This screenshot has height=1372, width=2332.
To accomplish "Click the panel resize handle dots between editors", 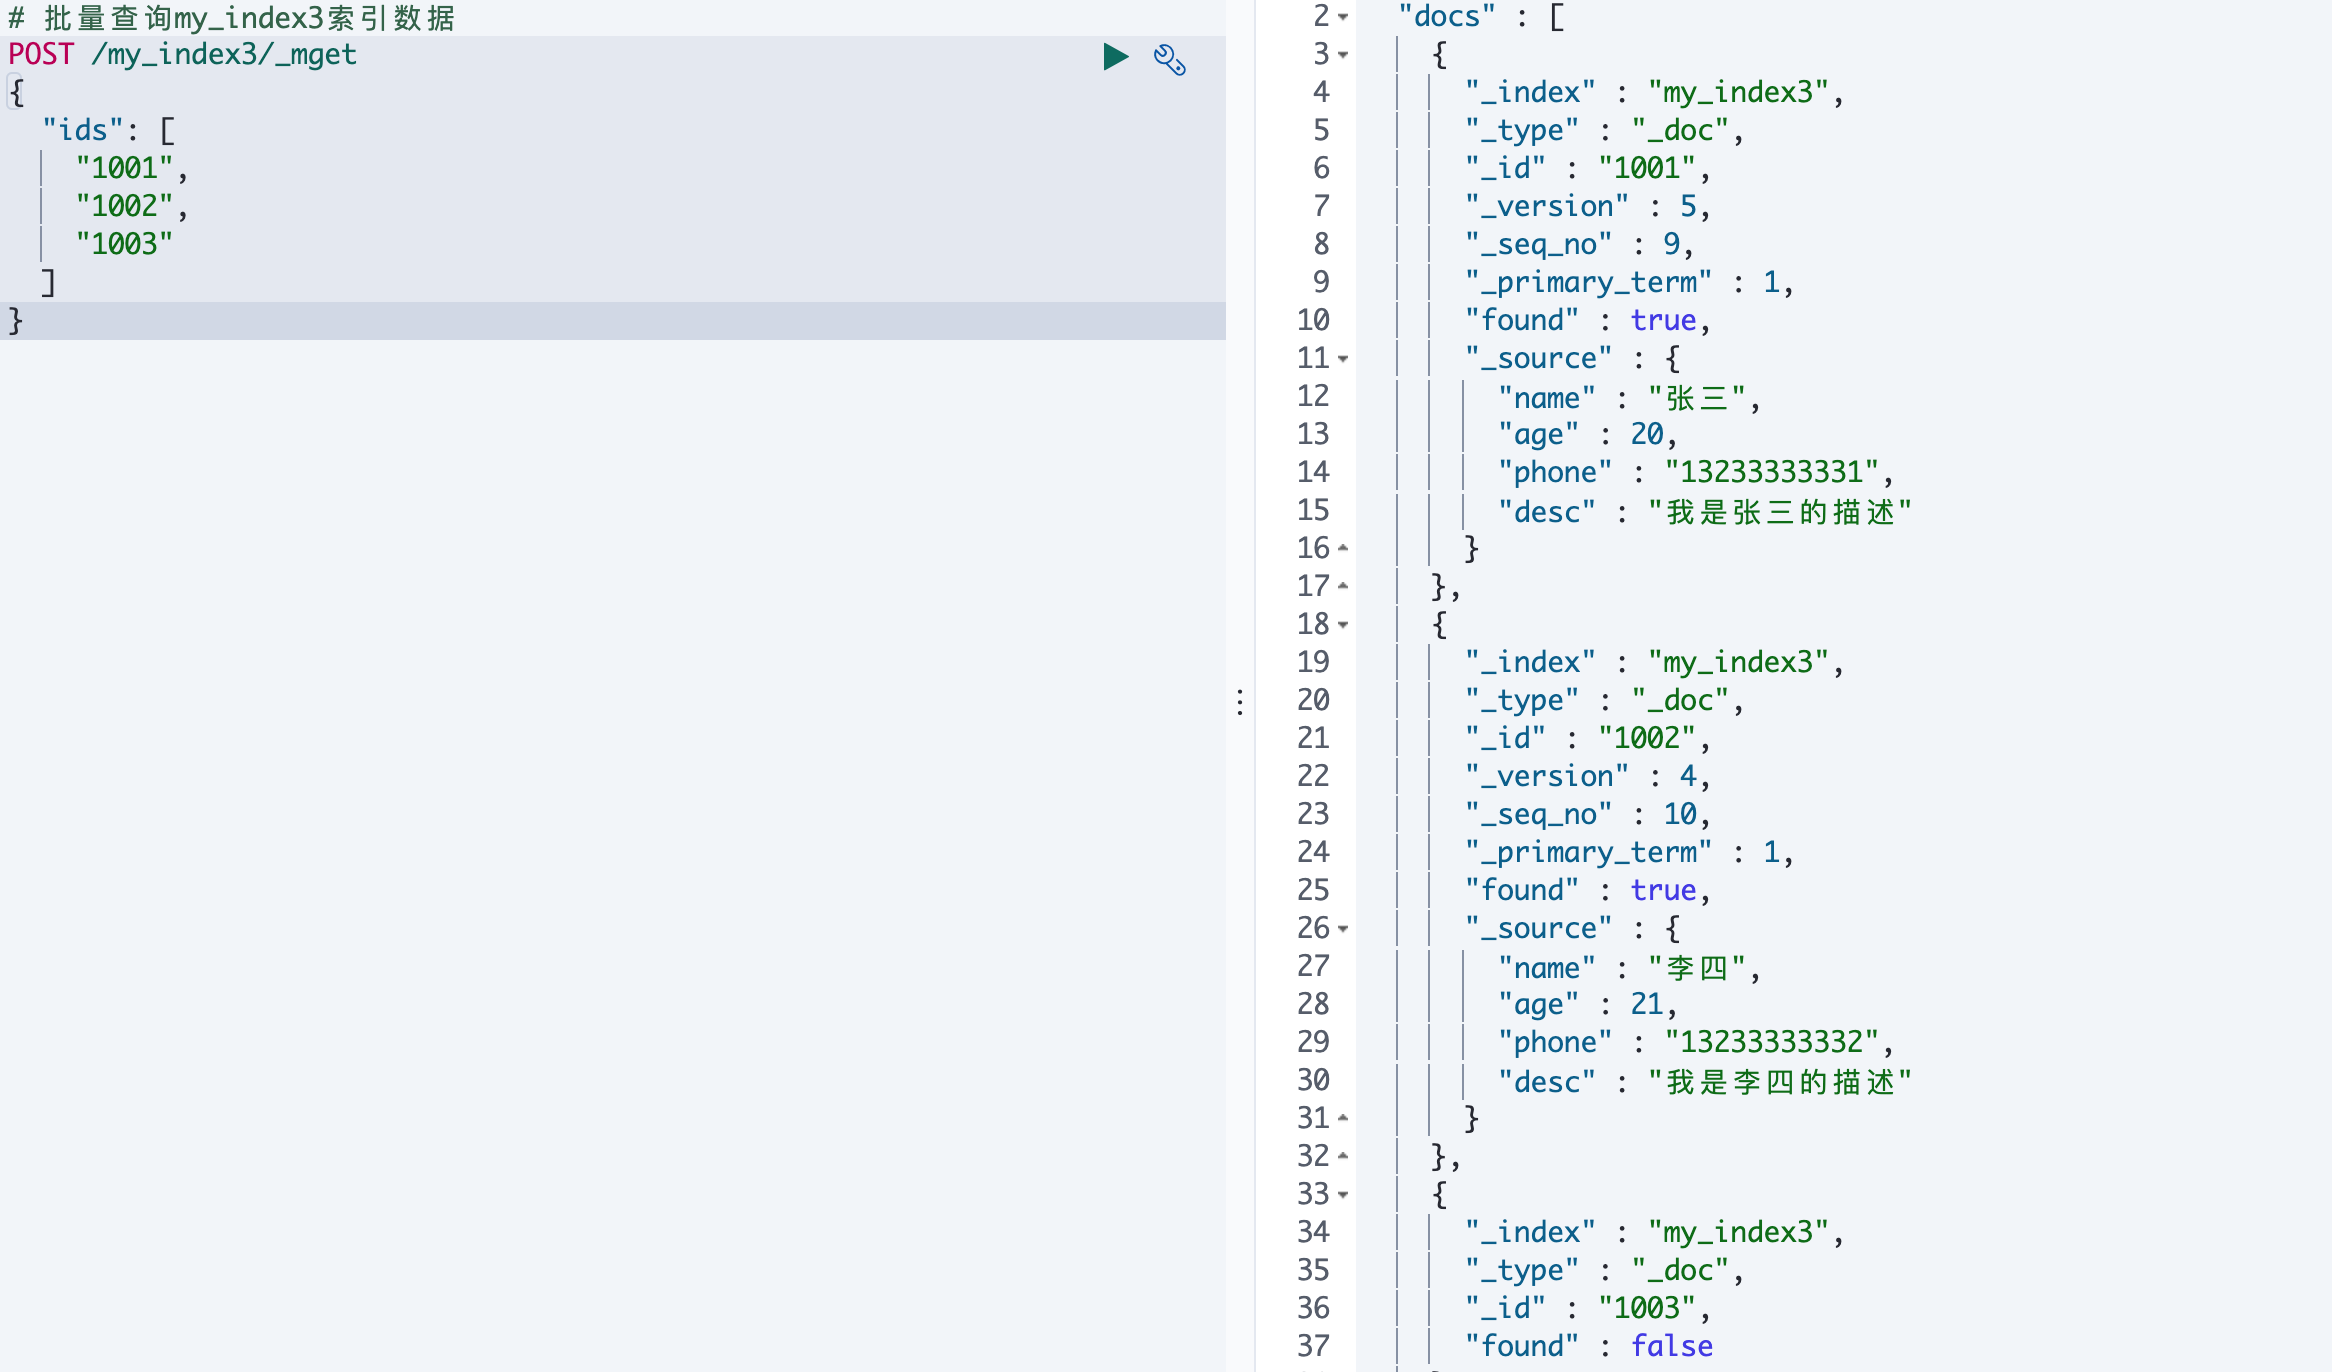I will tap(1240, 702).
